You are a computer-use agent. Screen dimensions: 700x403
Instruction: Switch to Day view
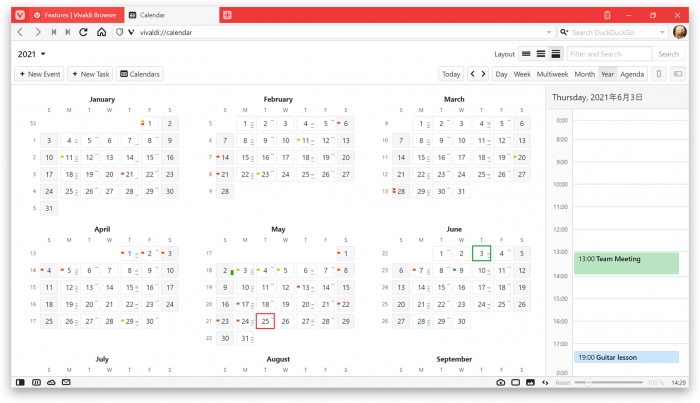(501, 74)
